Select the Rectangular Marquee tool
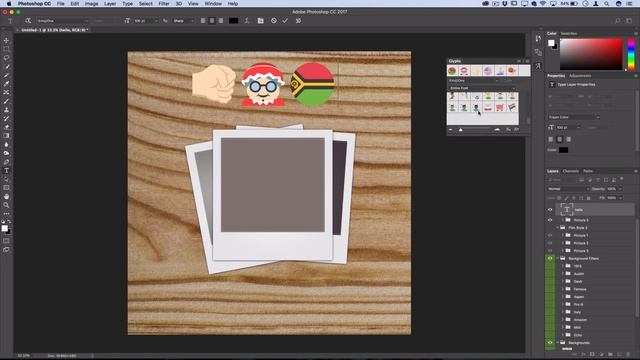 6,49
